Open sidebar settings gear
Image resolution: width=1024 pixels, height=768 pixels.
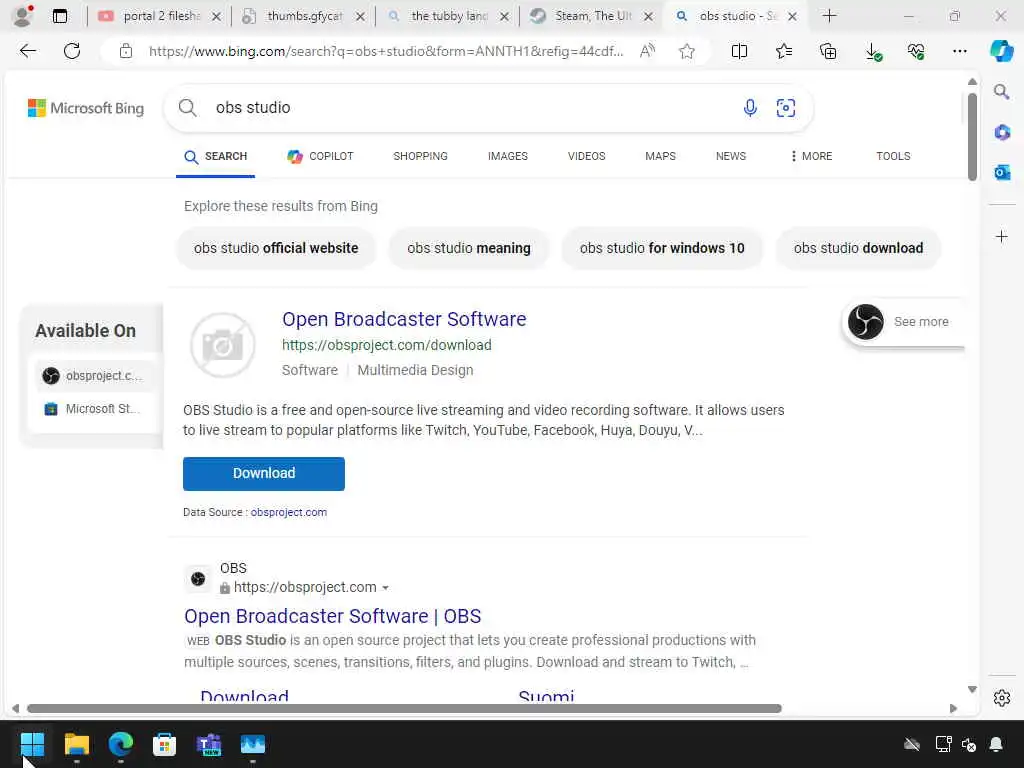point(1002,698)
